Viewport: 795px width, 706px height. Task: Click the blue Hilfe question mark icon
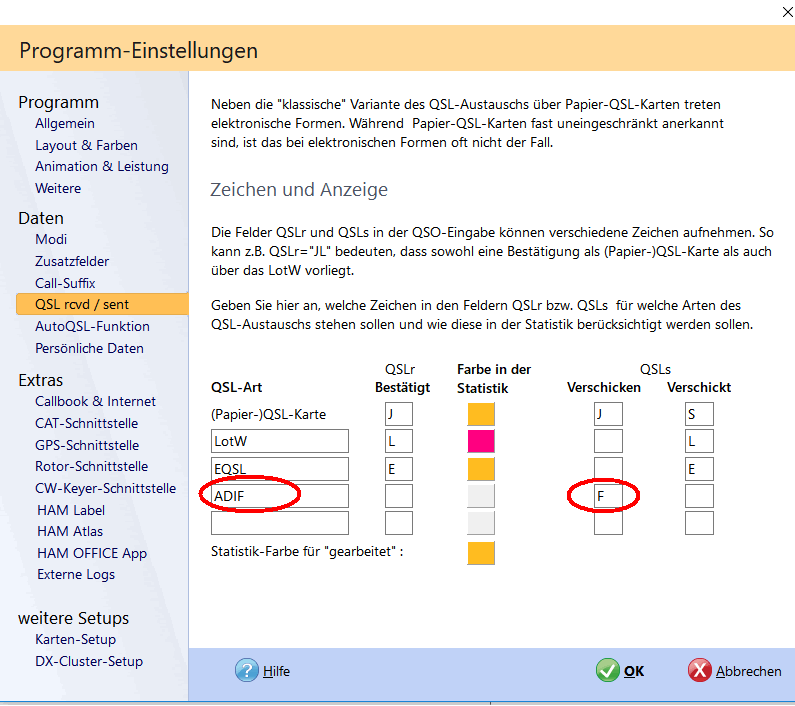[x=247, y=670]
